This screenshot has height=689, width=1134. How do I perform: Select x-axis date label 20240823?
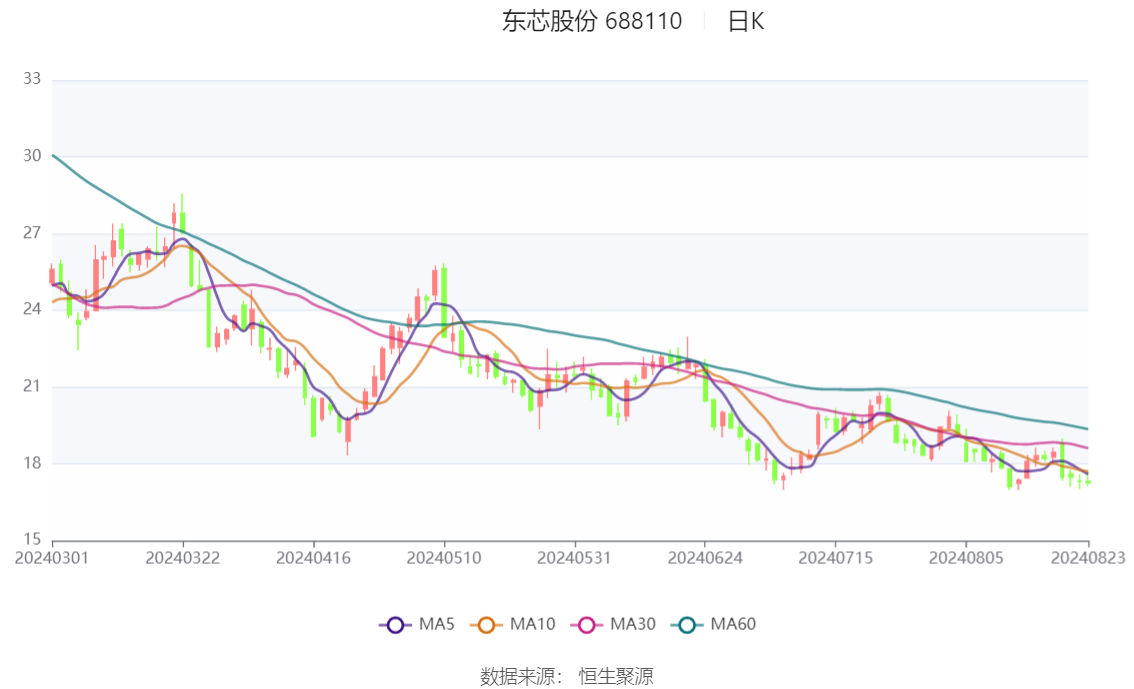[1088, 558]
